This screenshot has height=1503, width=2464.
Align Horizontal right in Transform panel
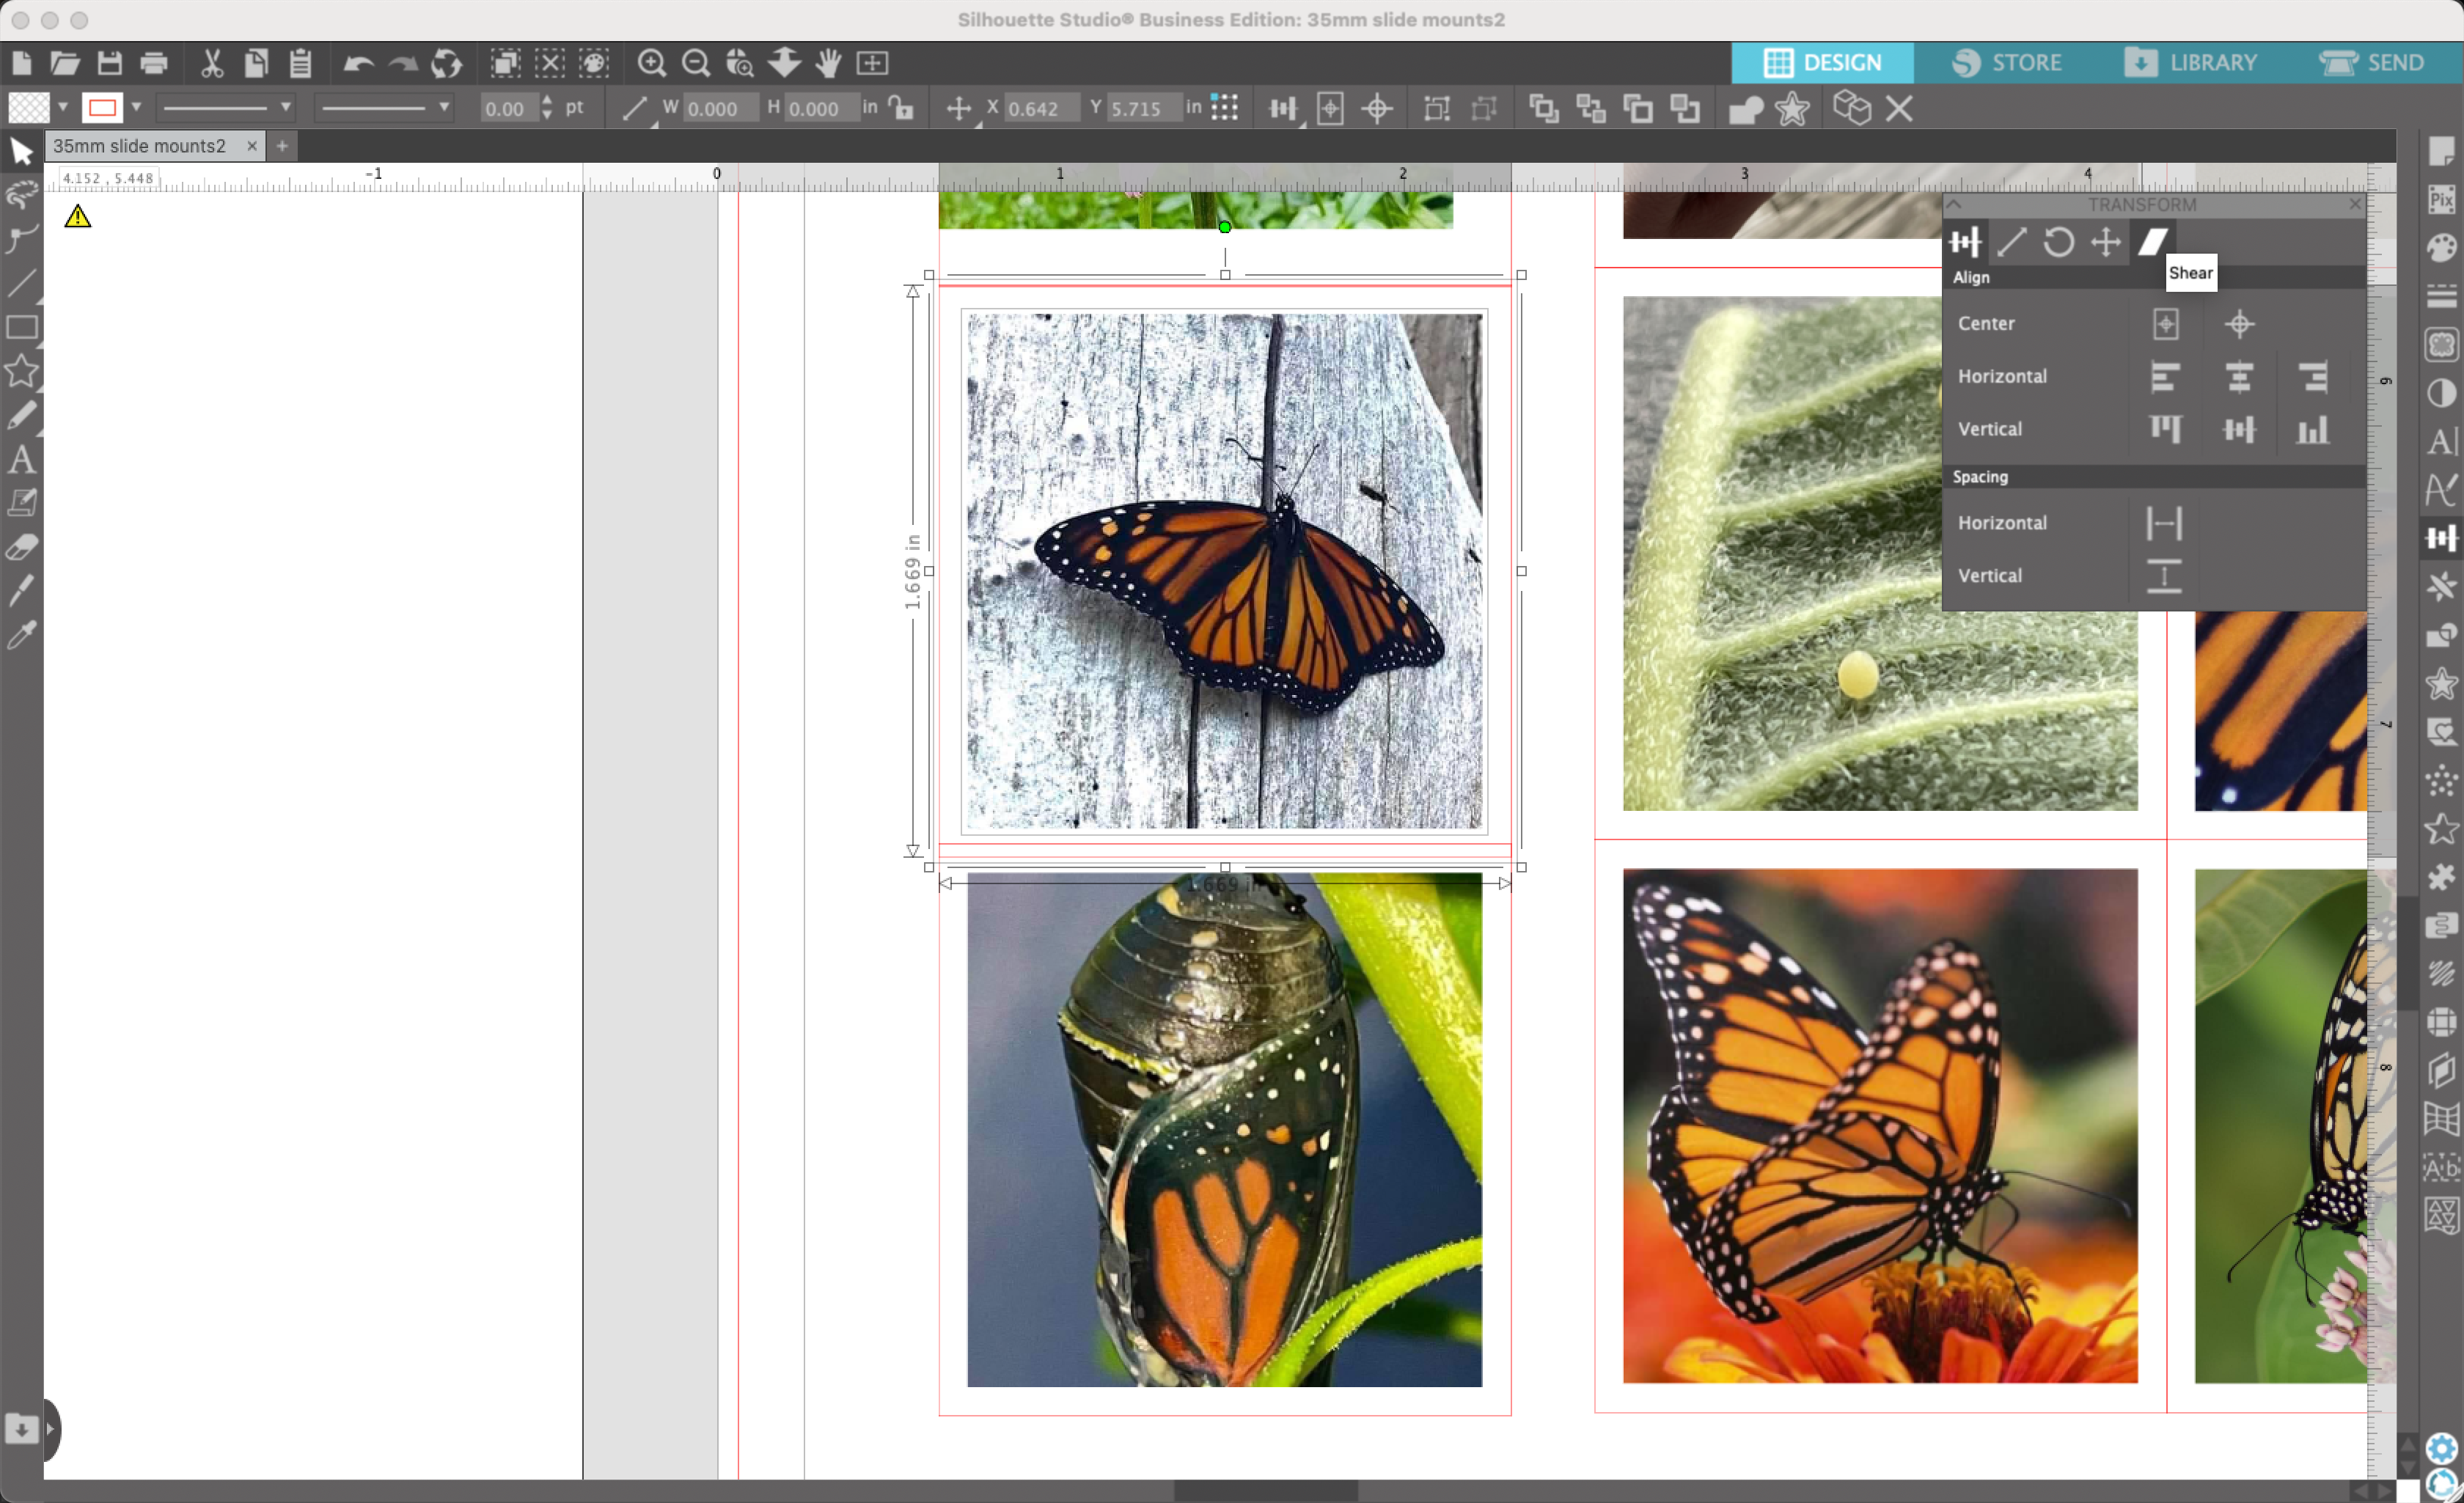[2312, 376]
